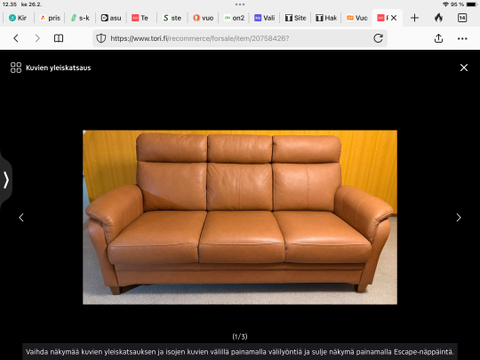The height and width of the screenshot is (360, 480).
Task: Open tab switcher showing 14 tabs
Action: click(462, 18)
